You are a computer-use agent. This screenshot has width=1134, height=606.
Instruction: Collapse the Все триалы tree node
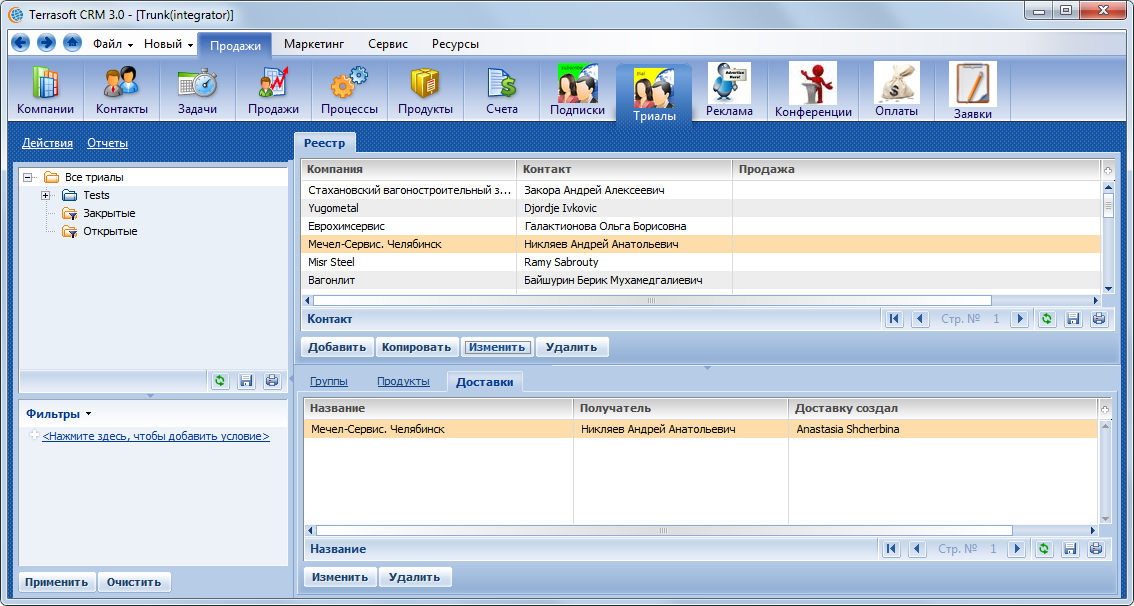(27, 177)
